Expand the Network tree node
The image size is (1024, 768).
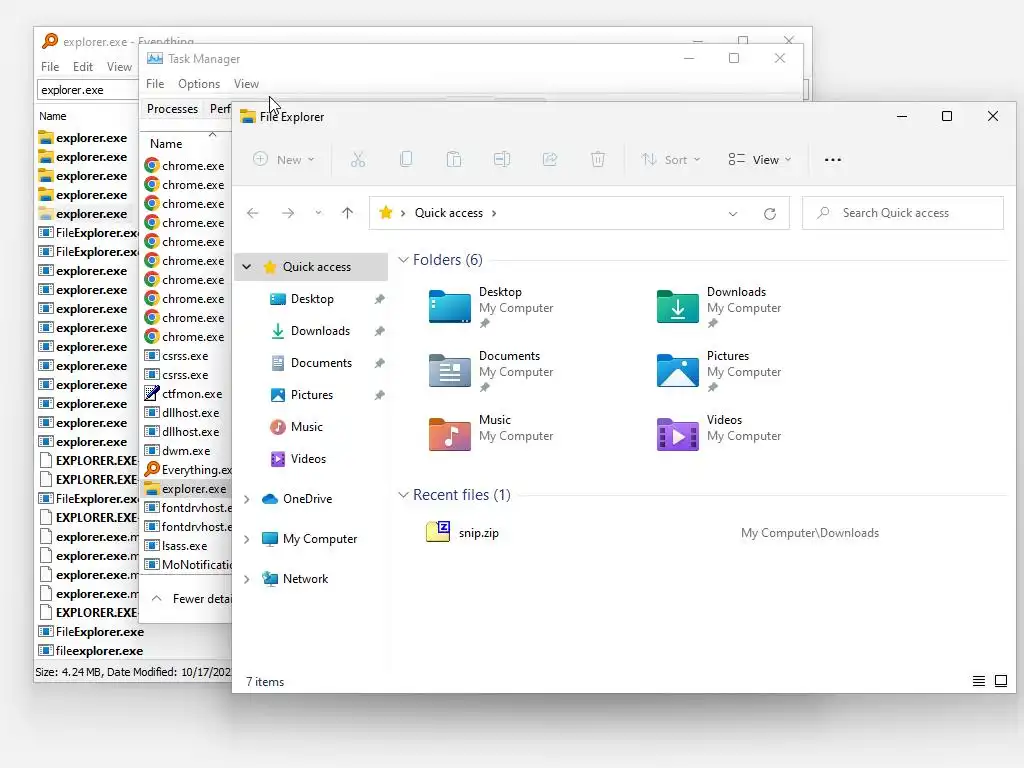click(247, 579)
